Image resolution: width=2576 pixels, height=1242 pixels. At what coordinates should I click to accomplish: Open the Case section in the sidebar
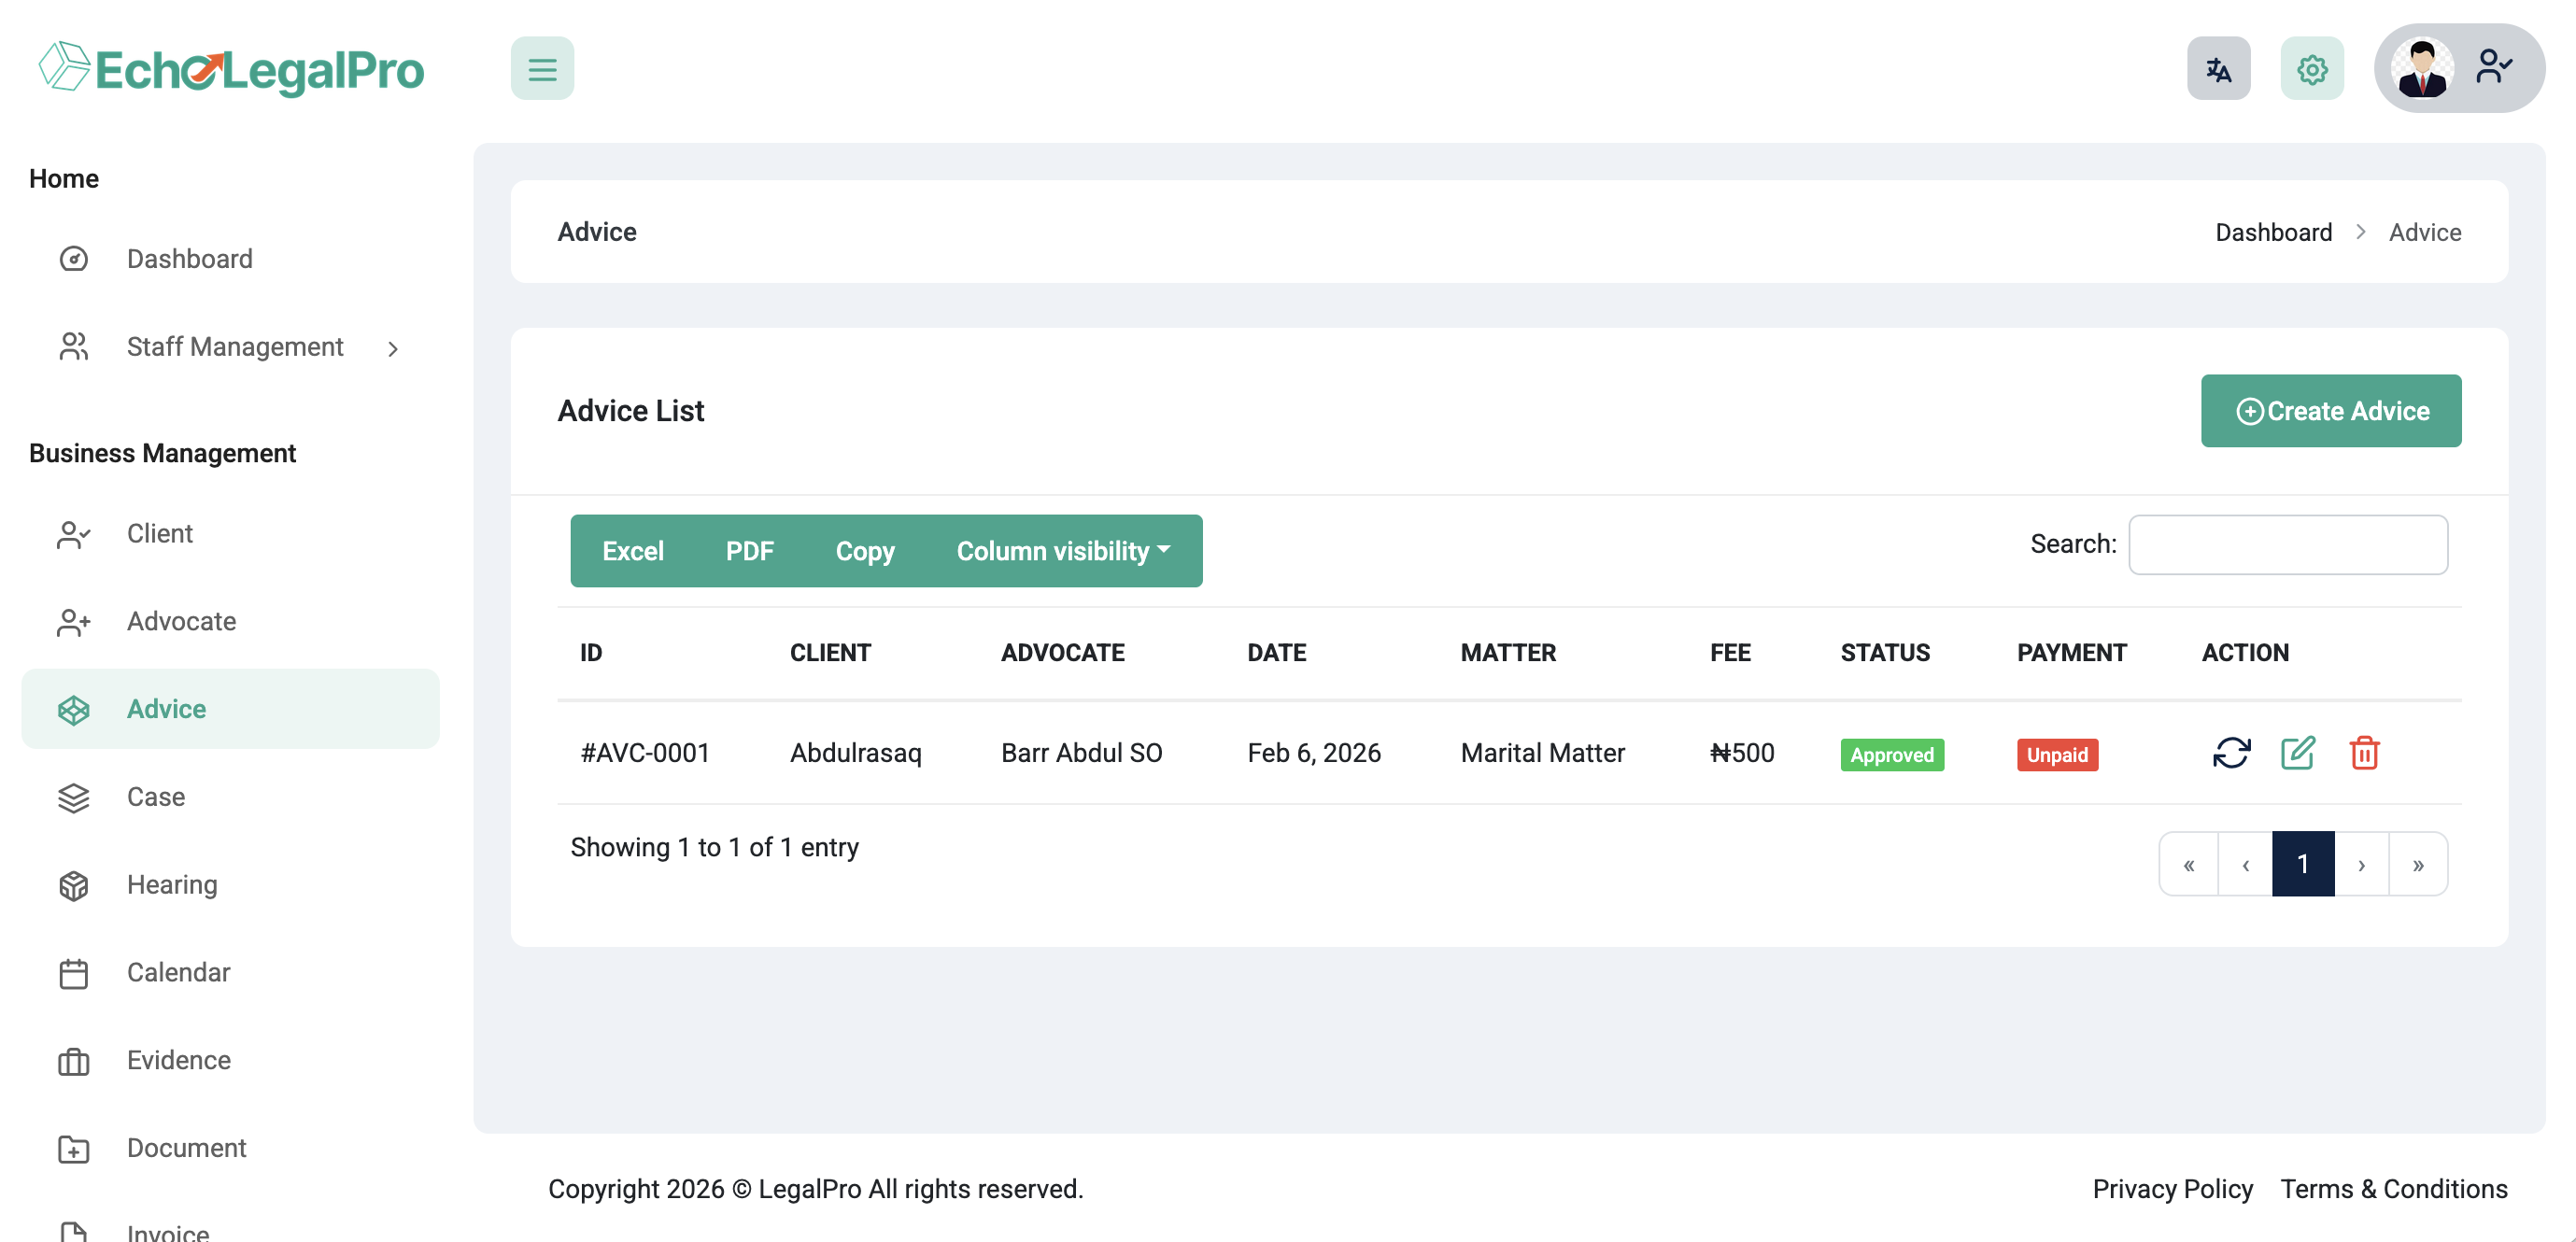point(155,797)
